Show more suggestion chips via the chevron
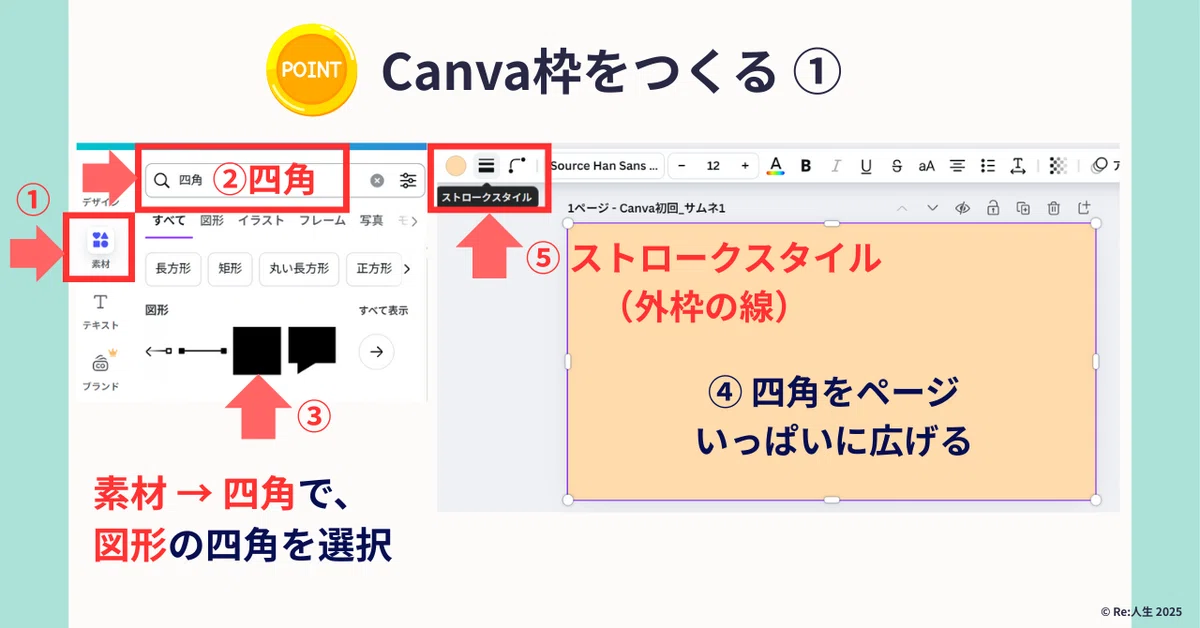 (407, 269)
